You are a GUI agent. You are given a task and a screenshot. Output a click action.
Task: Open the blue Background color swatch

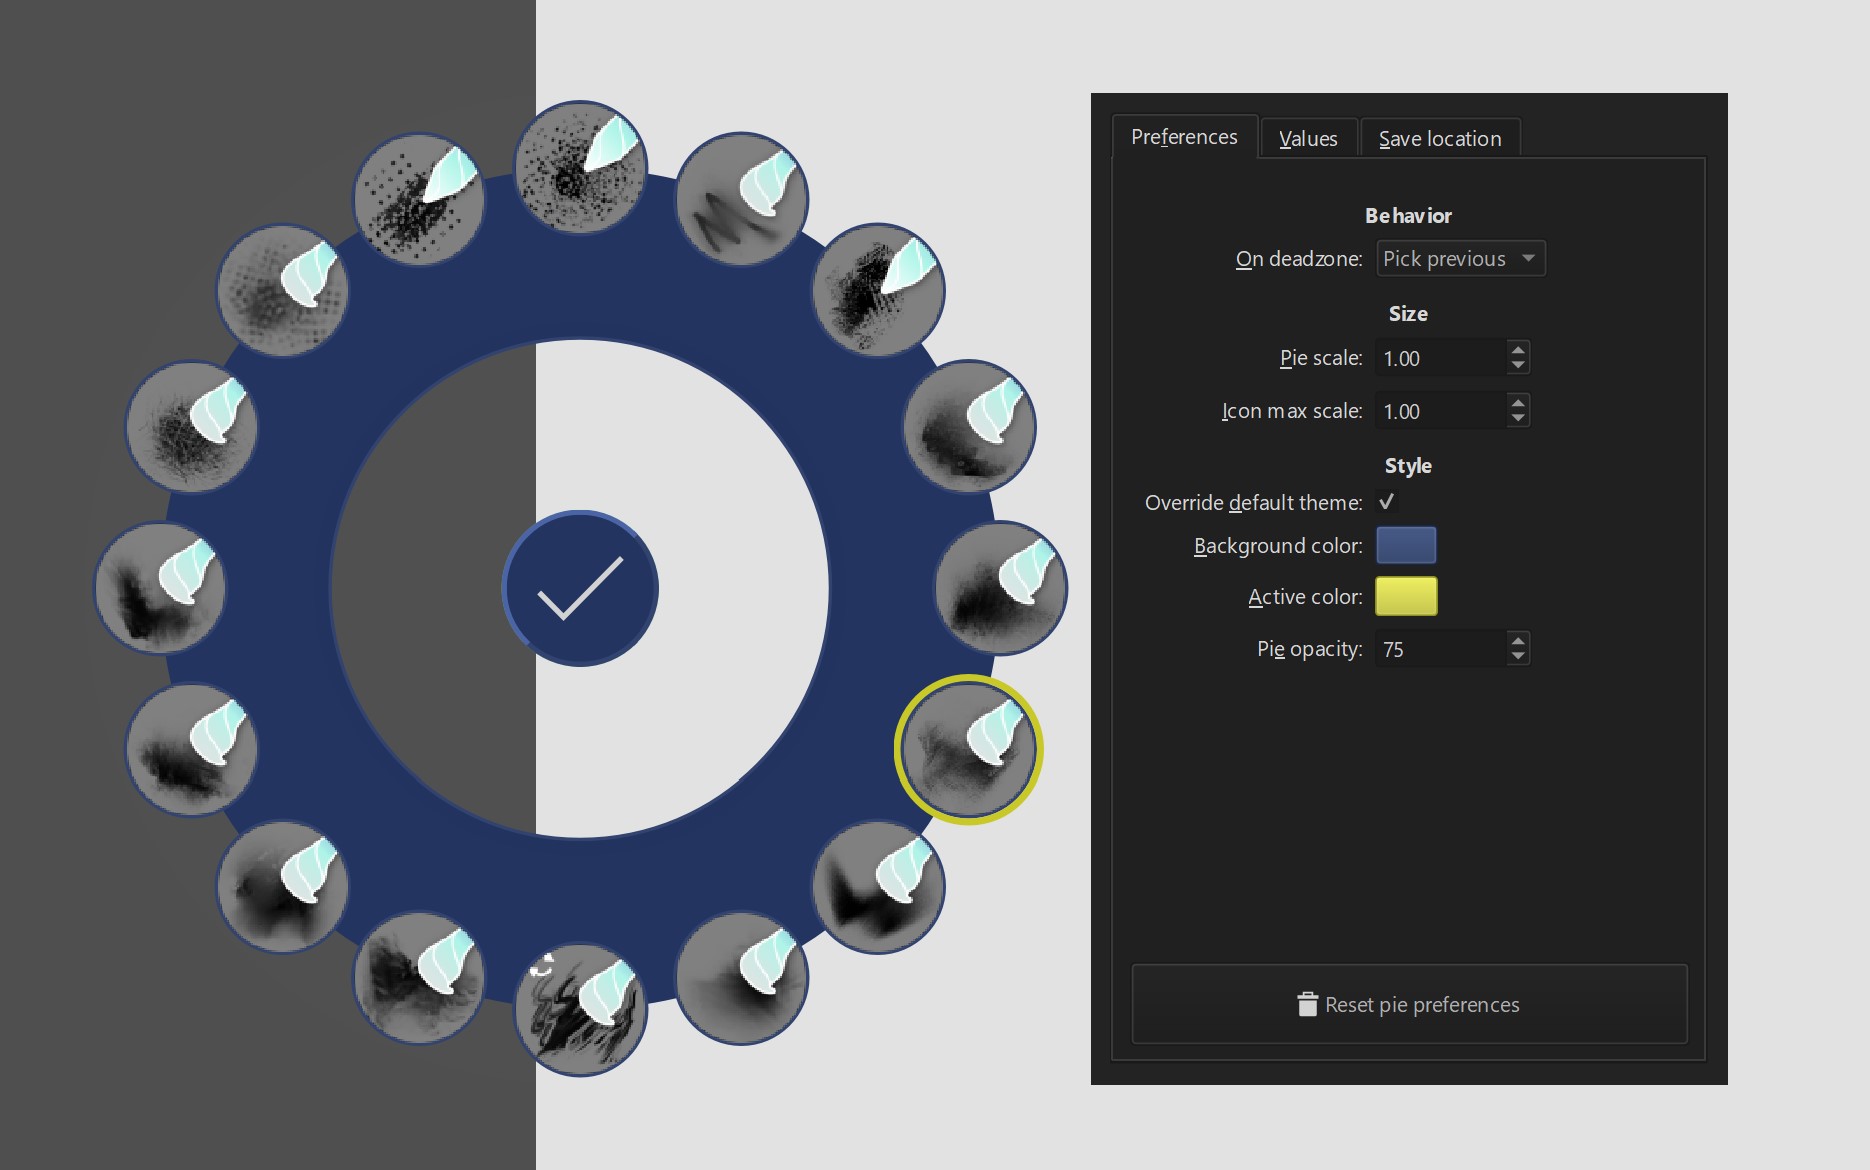(x=1406, y=546)
